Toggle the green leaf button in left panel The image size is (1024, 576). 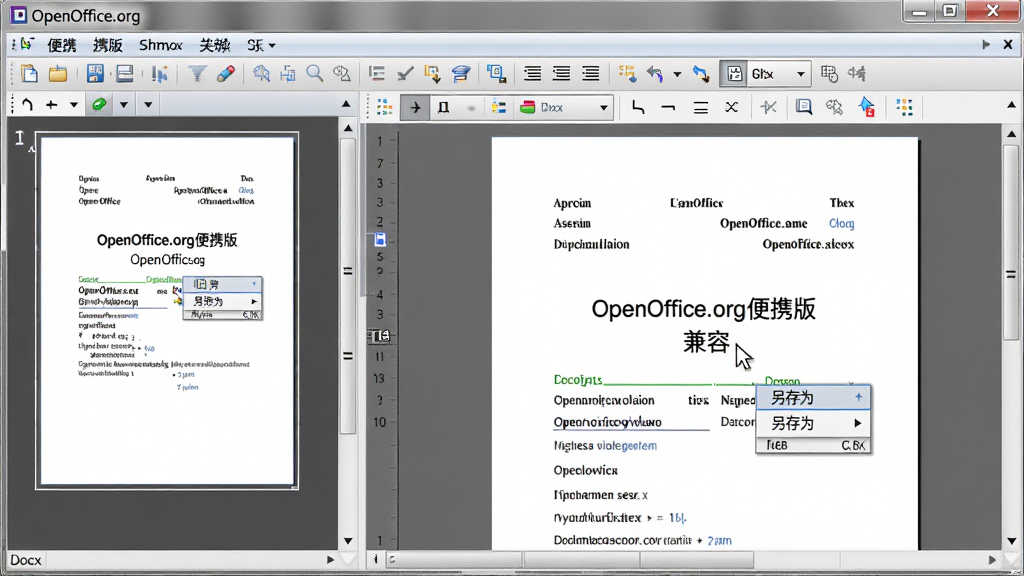(99, 104)
